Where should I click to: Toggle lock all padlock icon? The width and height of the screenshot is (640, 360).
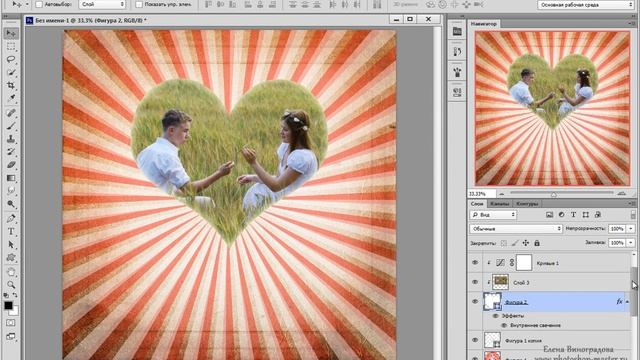(x=537, y=243)
